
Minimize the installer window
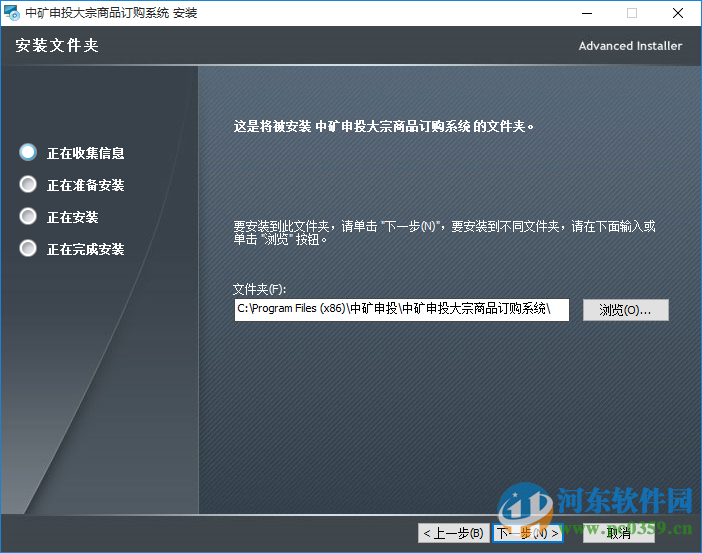pos(587,13)
